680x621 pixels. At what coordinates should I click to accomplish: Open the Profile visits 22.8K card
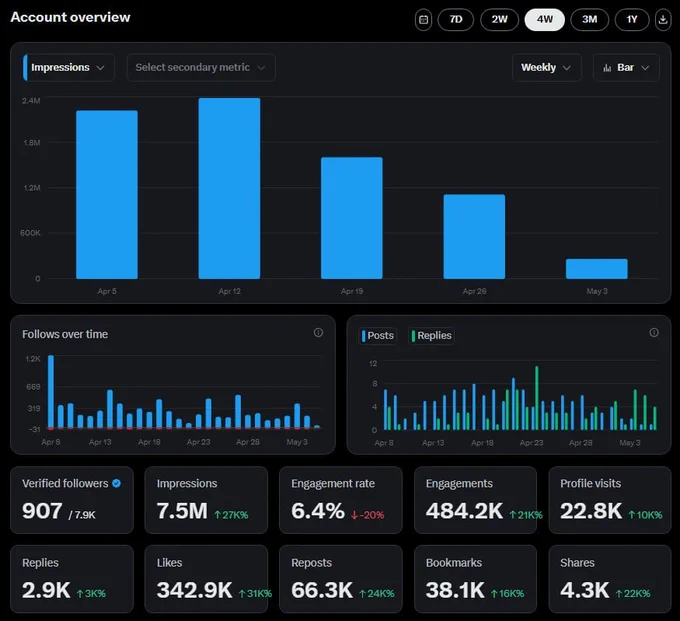(x=610, y=500)
